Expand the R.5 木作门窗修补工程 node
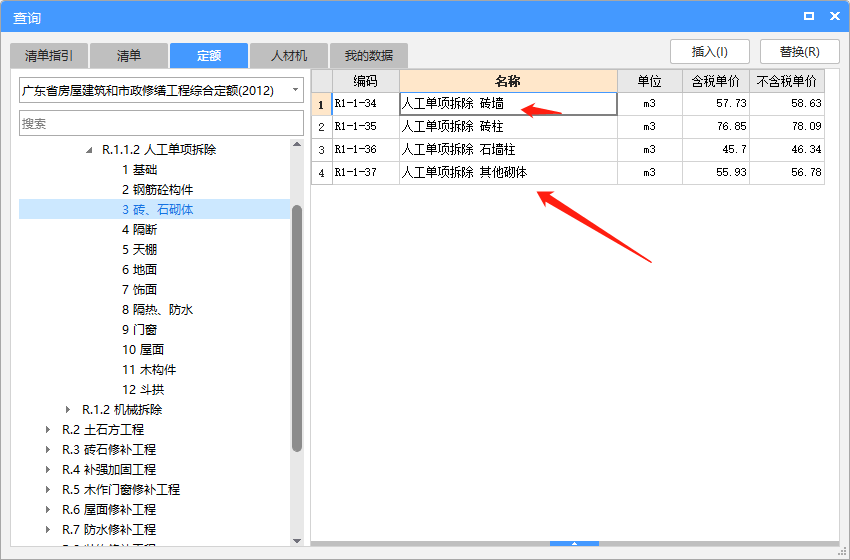The height and width of the screenshot is (560, 850). pos(48,490)
